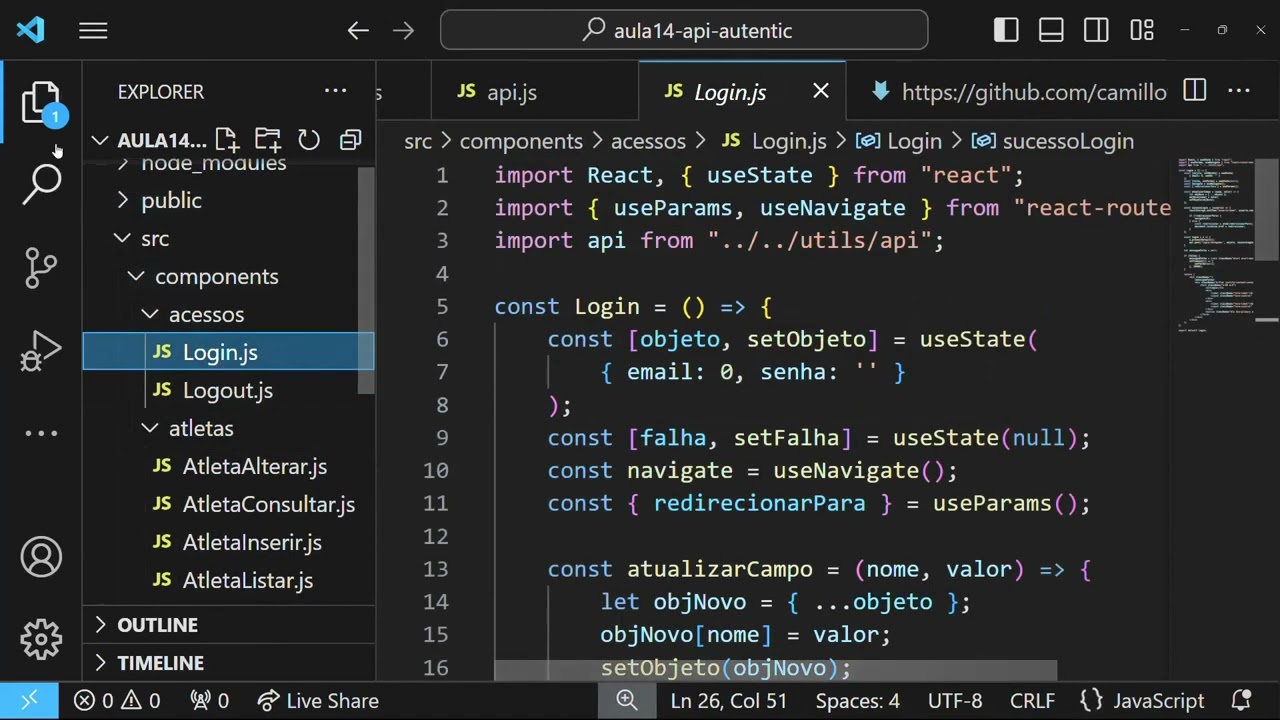Click components in the breadcrumb
Viewport: 1280px width, 720px height.
(521, 141)
